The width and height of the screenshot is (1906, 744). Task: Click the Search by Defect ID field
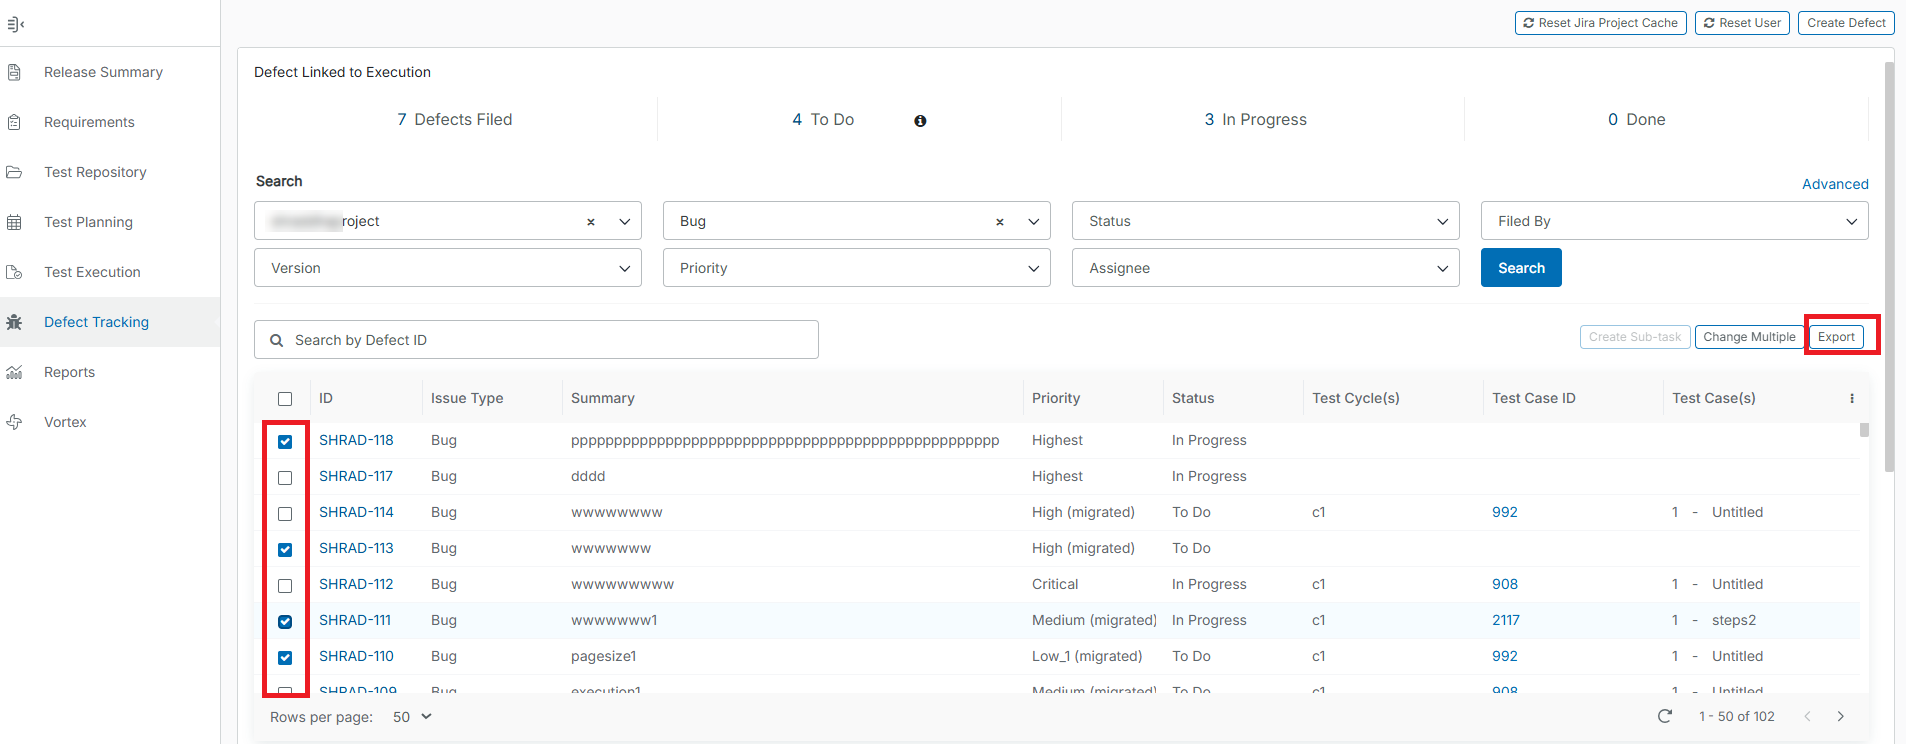536,340
